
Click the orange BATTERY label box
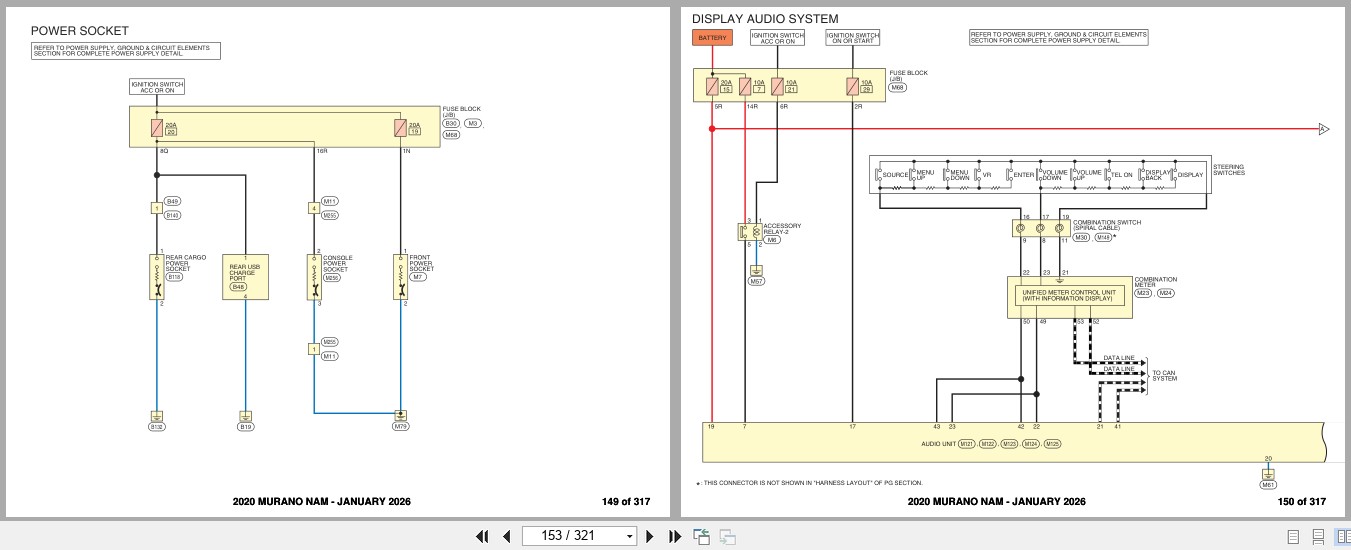[713, 38]
